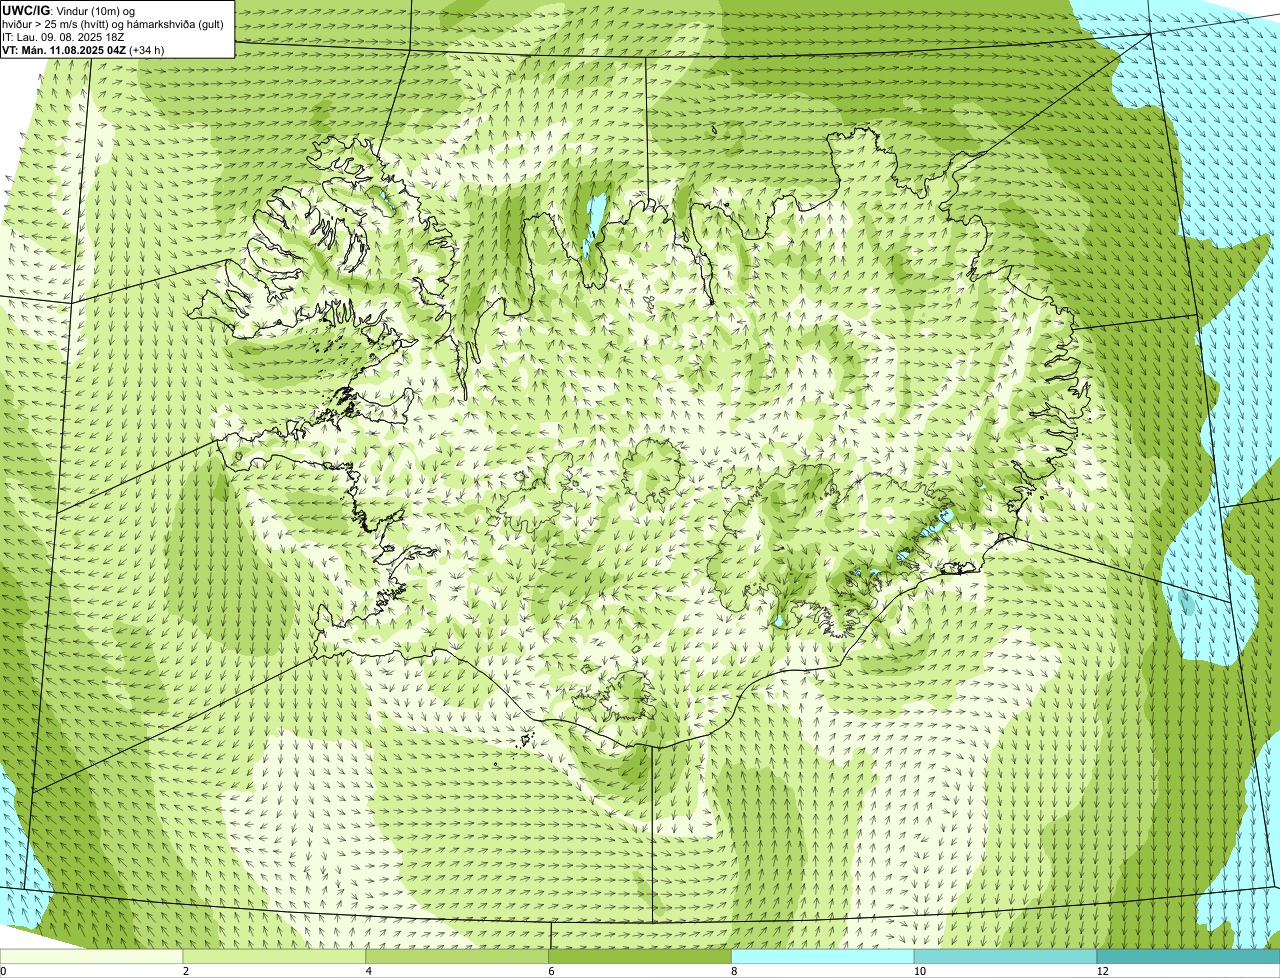Click the 8–10 m/s pale cyan legend swatch

(x=824, y=956)
